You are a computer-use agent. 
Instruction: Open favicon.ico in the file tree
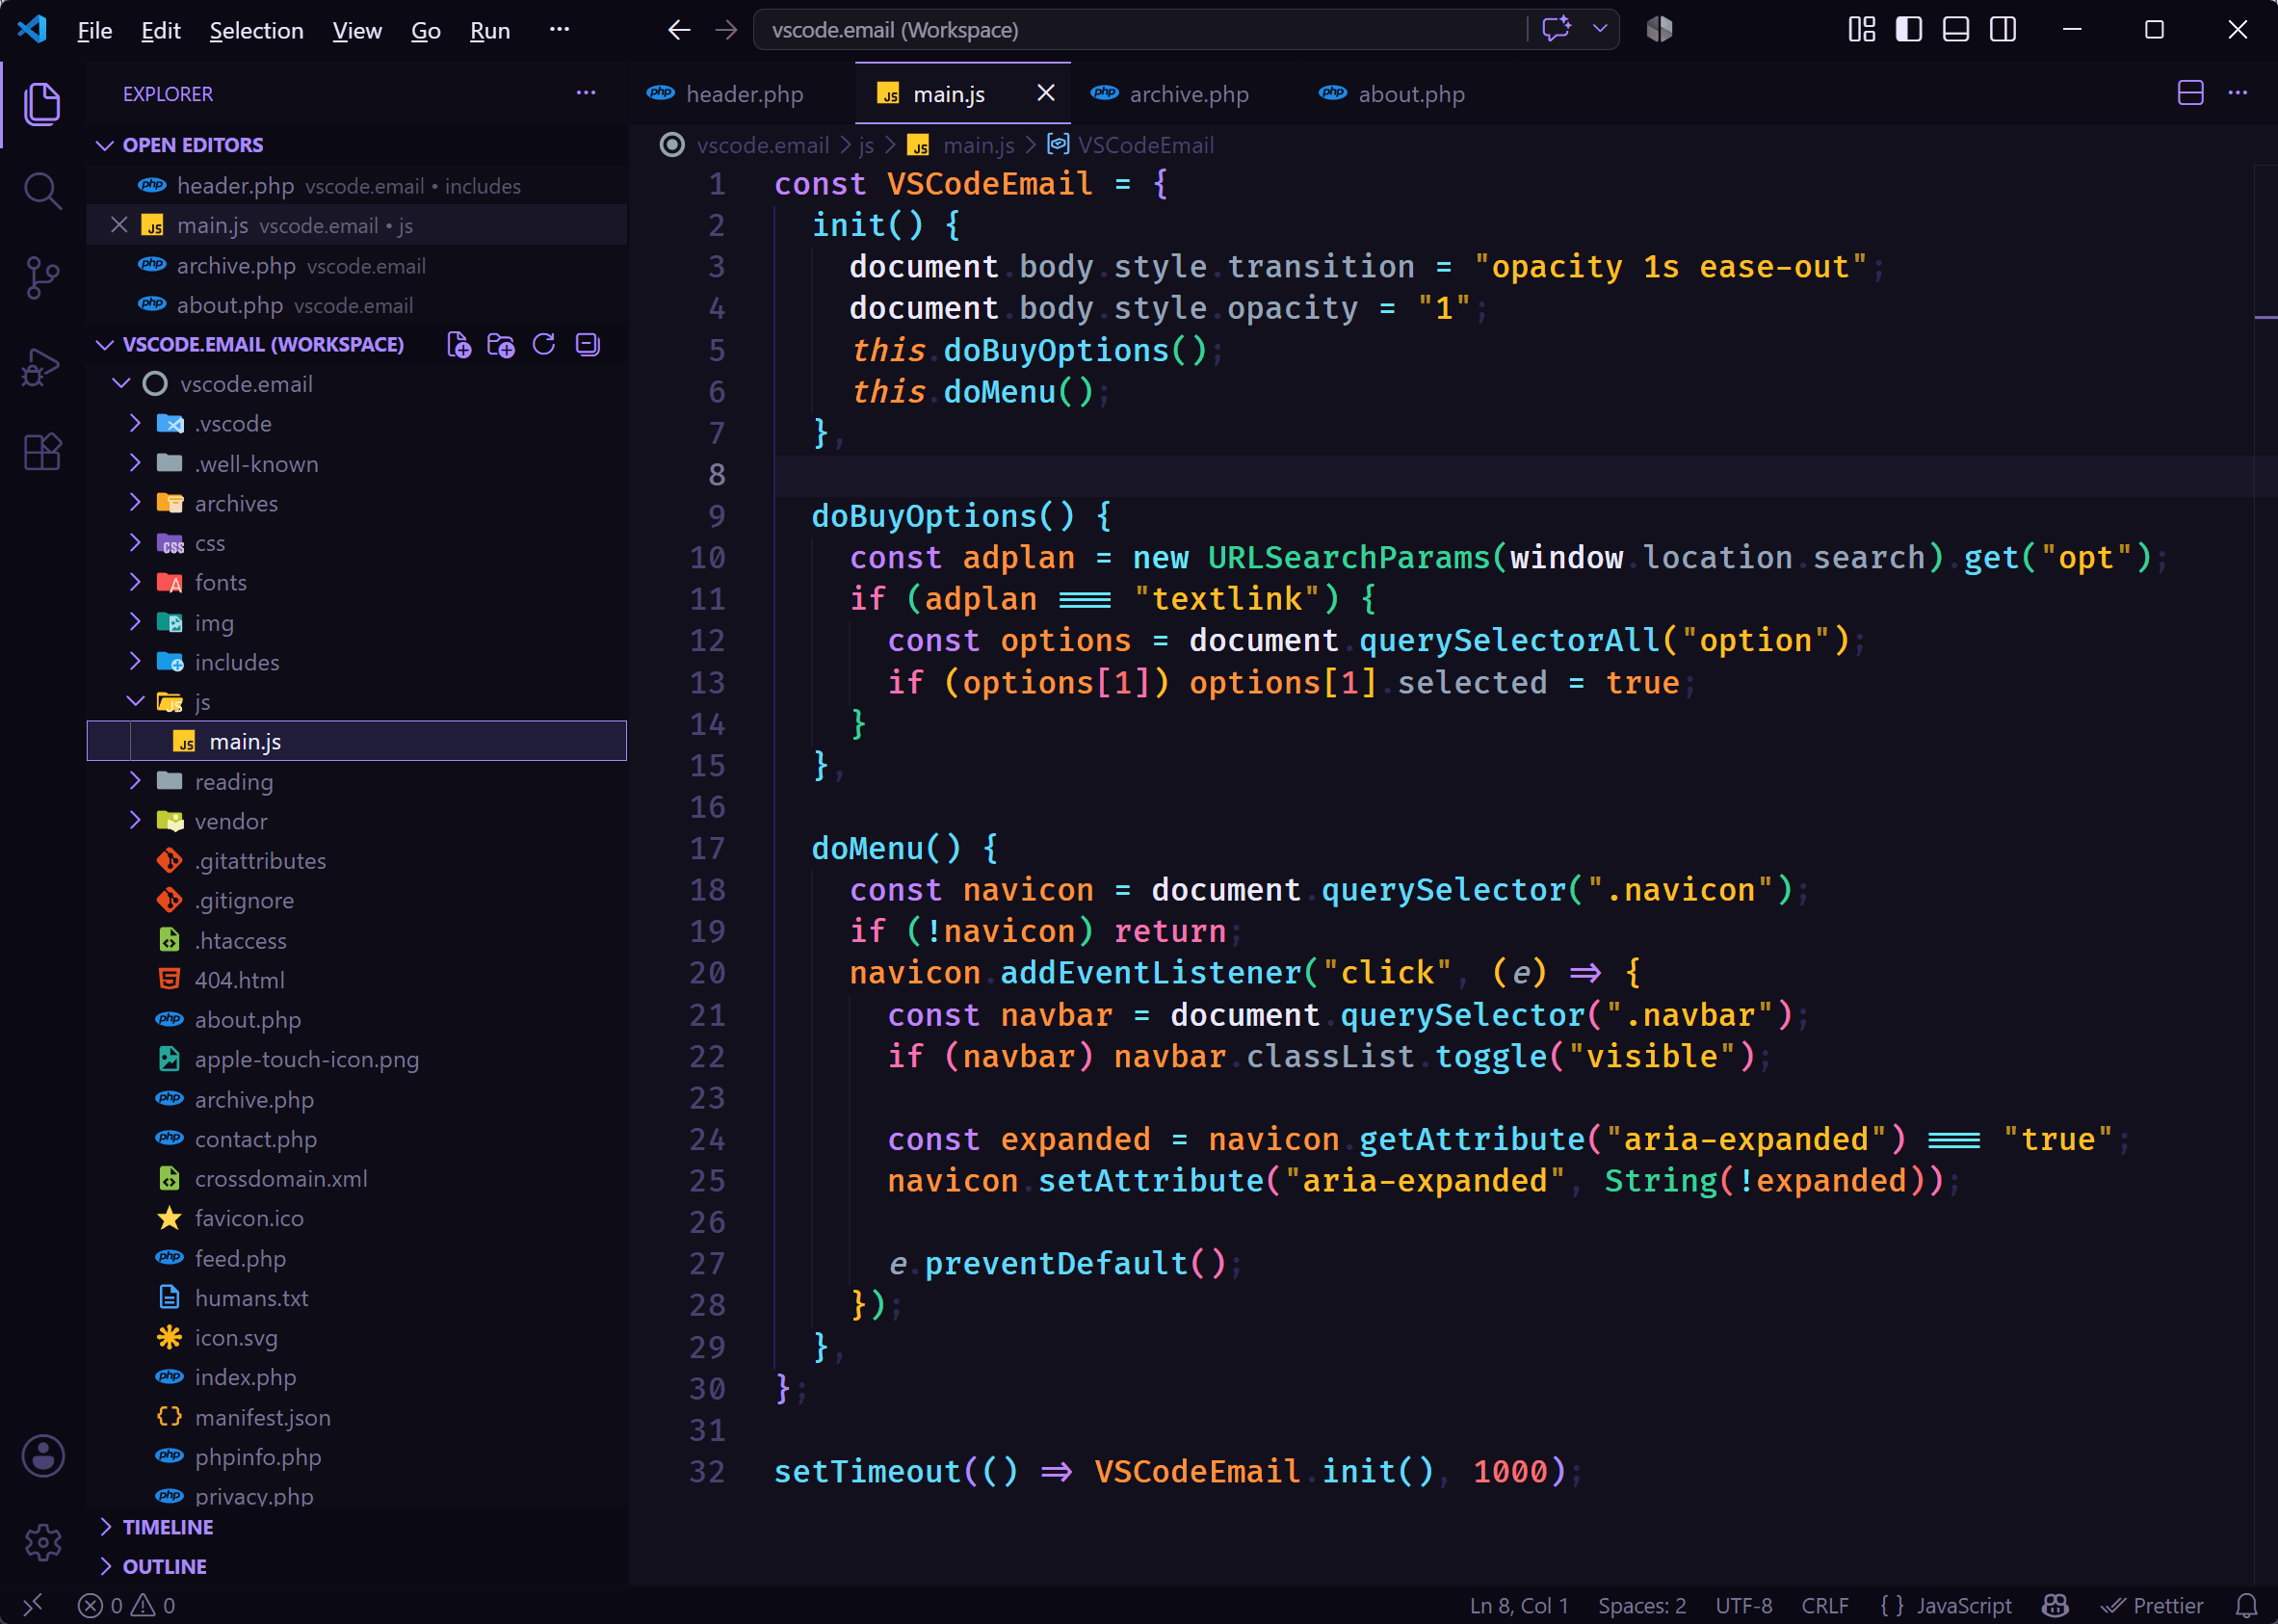[357, 1218]
